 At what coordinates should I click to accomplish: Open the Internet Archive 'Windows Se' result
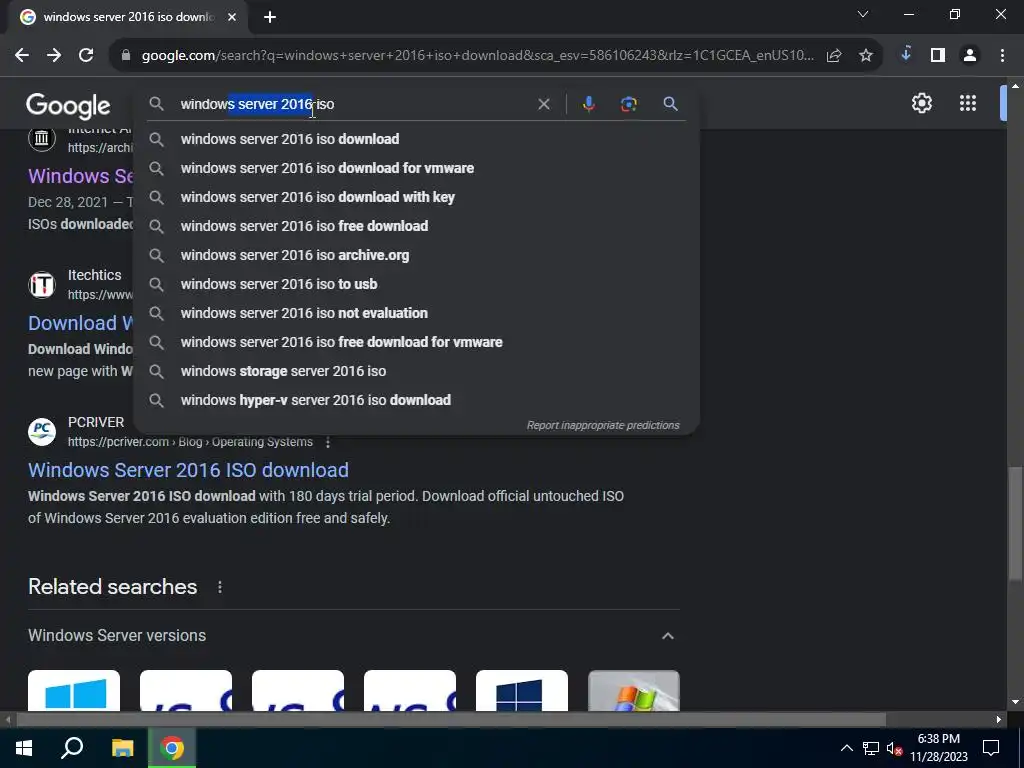[x=80, y=176]
